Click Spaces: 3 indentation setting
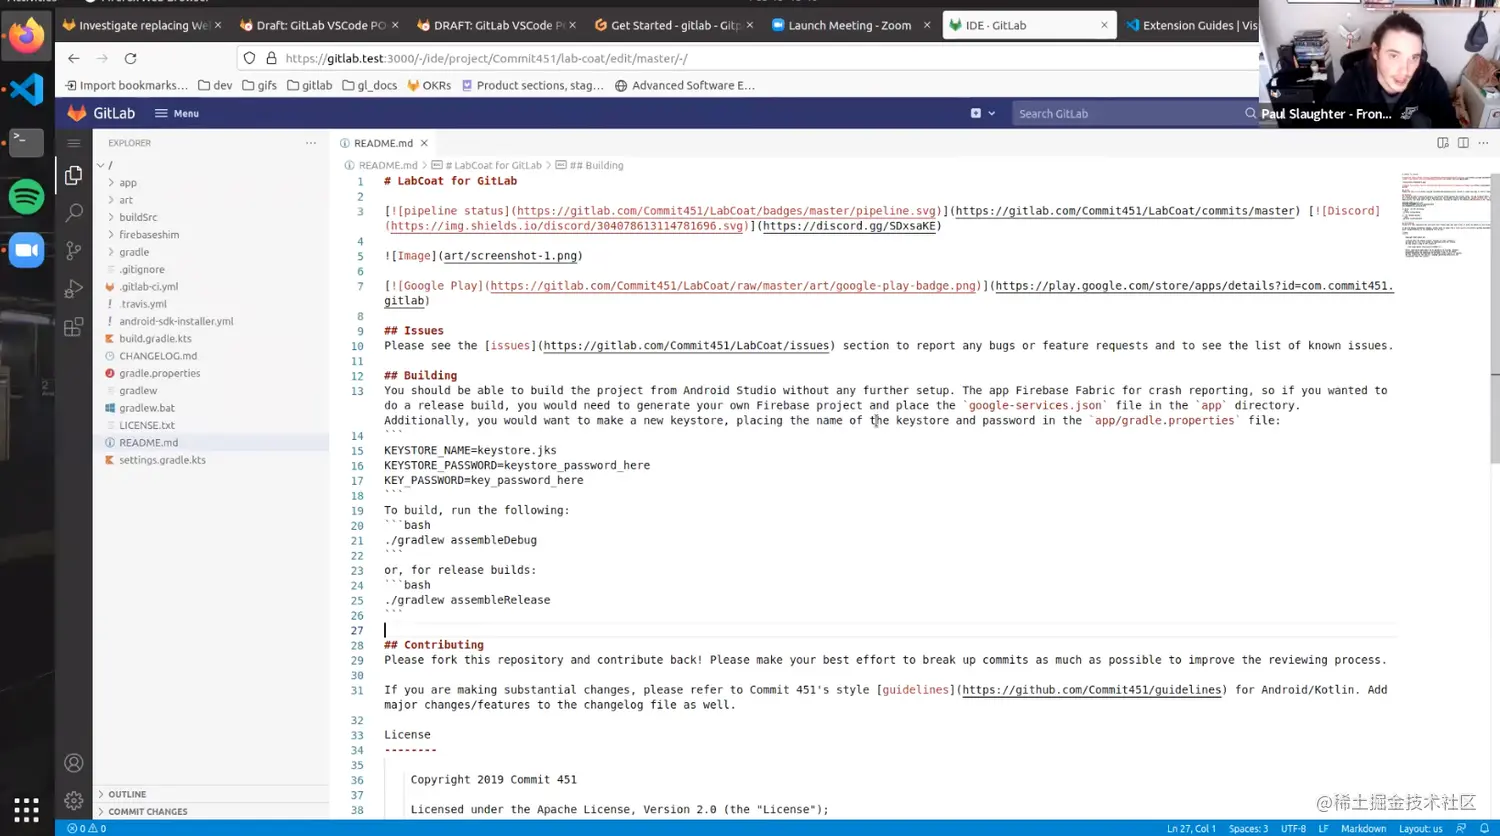The height and width of the screenshot is (836, 1500). (1248, 828)
